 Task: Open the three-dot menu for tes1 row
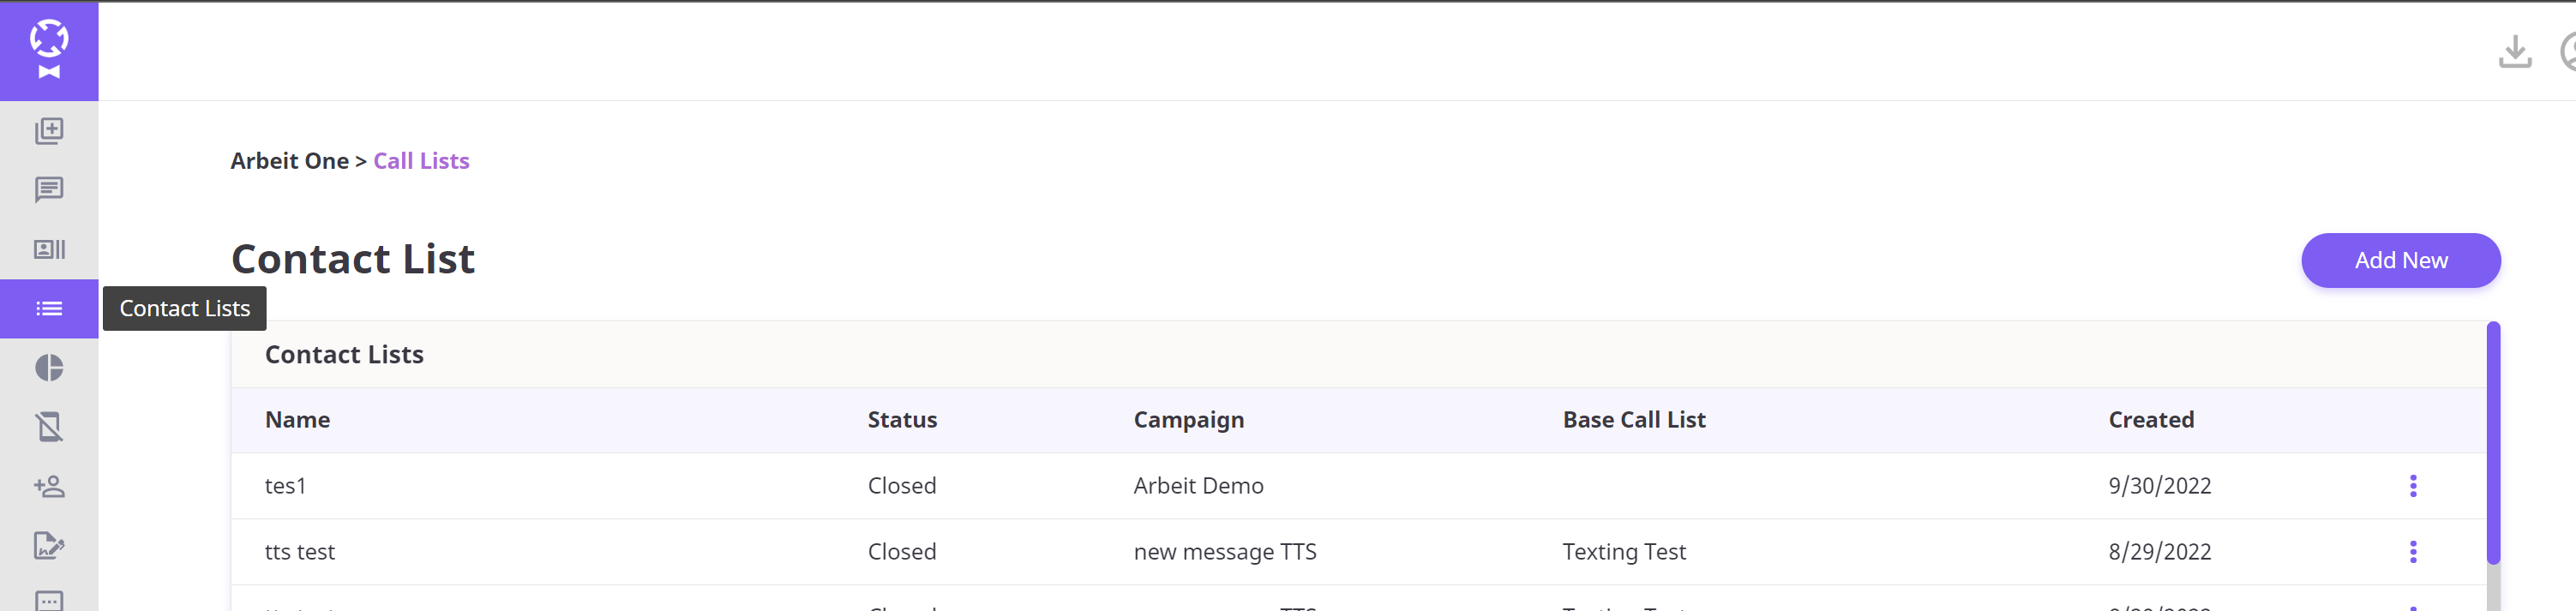pyautogui.click(x=2412, y=486)
